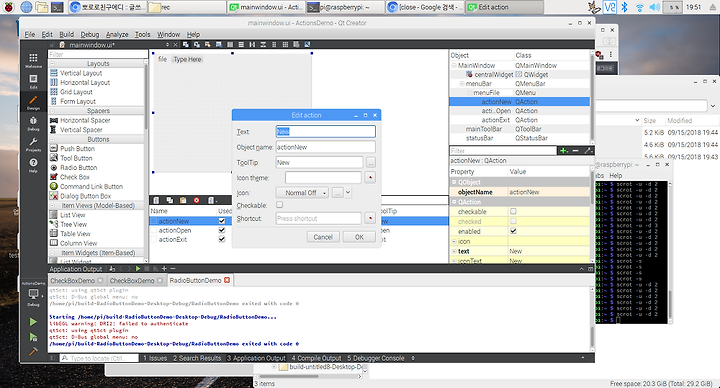Toggle Used checkbox for actionOpen
The height and width of the screenshot is (388, 720).
(x=222, y=230)
